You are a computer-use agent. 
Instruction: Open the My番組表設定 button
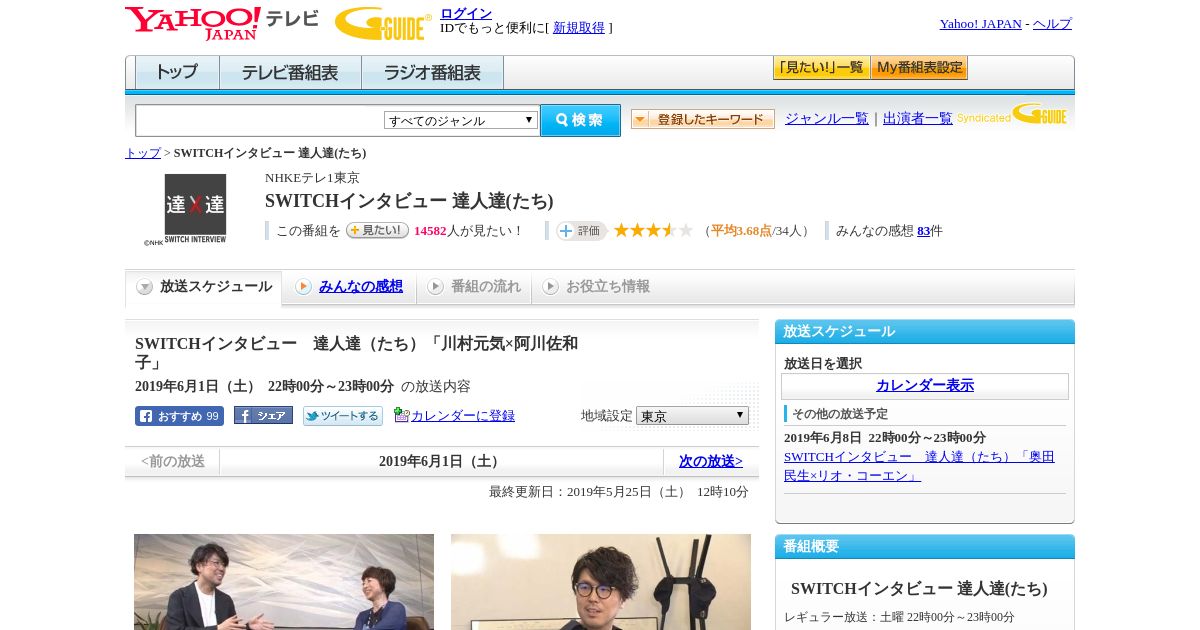point(919,68)
